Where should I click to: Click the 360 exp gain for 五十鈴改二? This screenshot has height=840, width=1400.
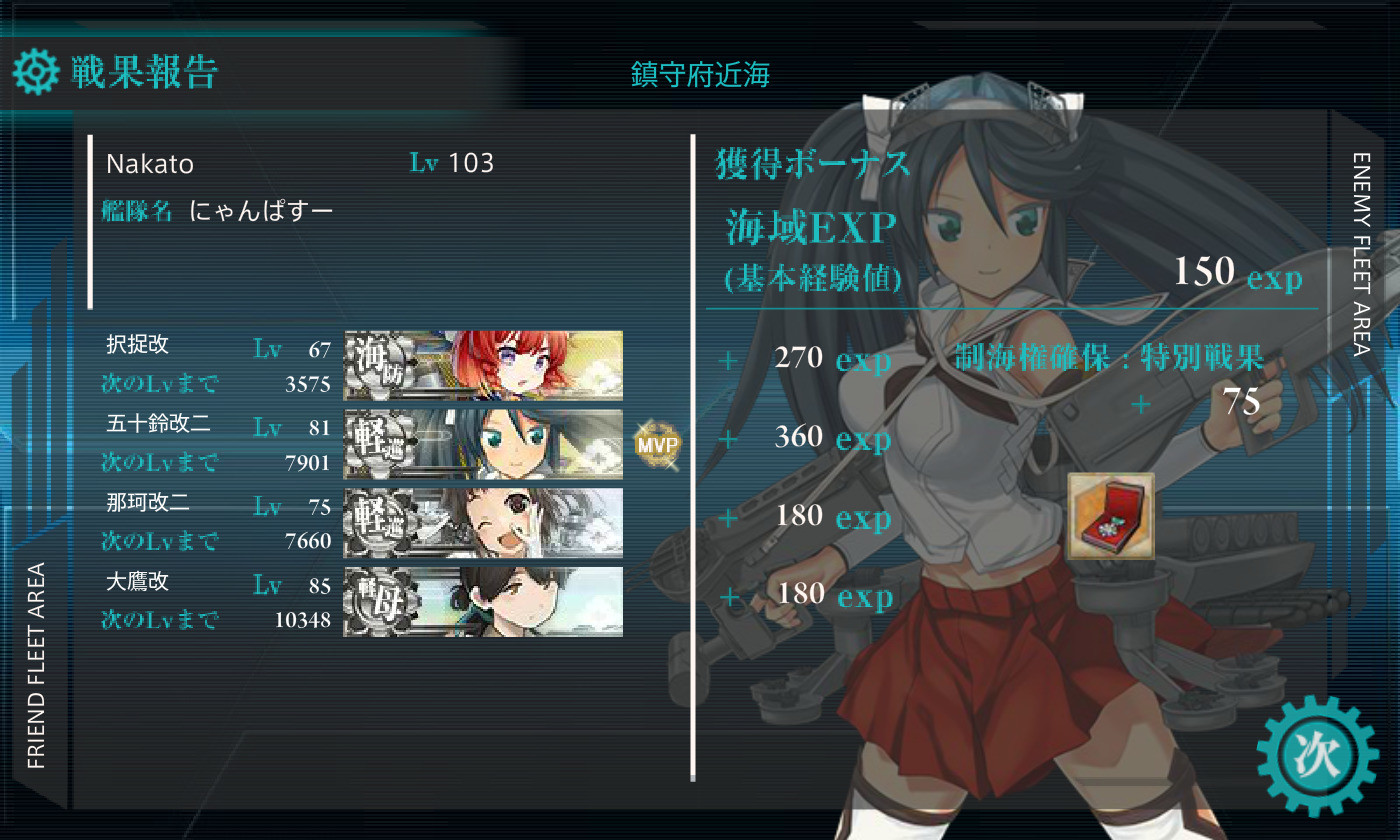(832, 437)
